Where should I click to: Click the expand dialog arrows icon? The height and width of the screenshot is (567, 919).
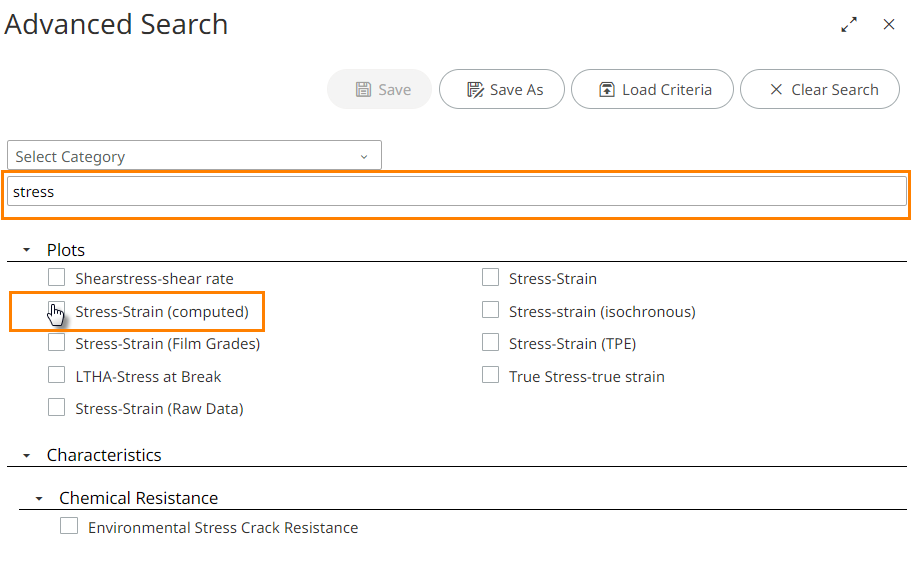coord(849,25)
